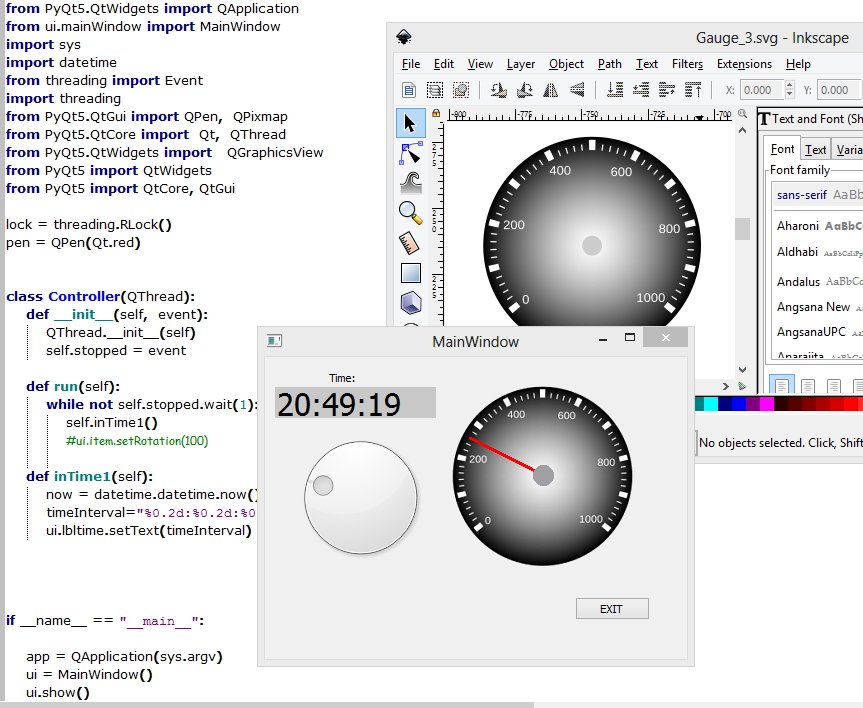Open the Extensions menu
This screenshot has height=708, width=863.
click(x=744, y=64)
